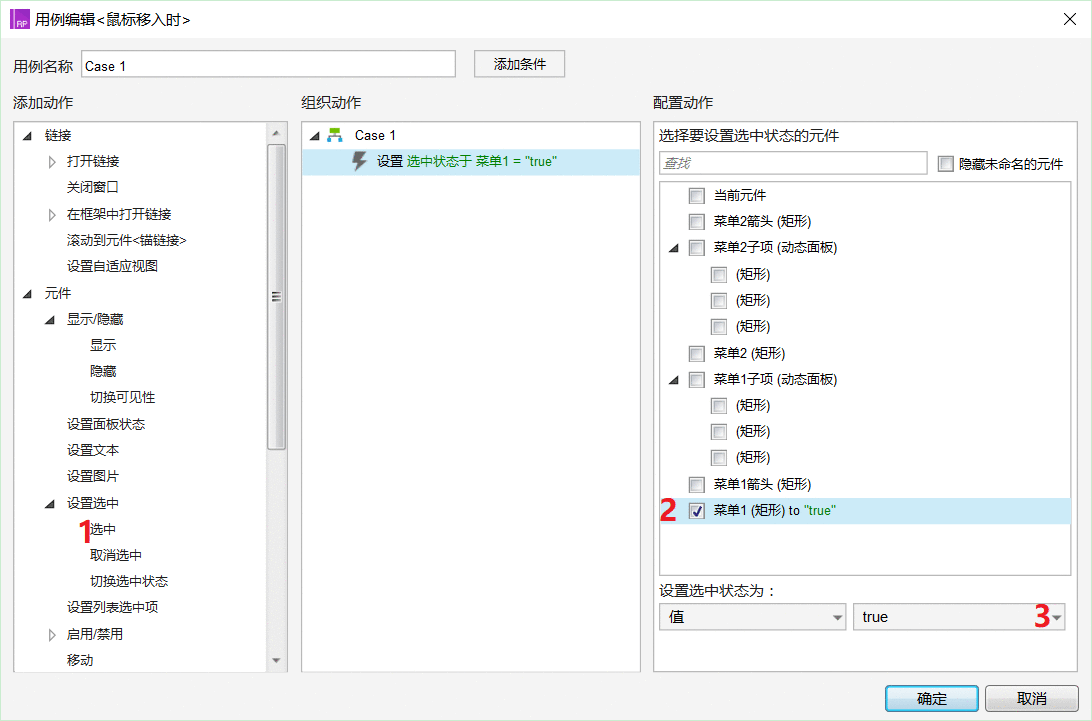
Task: Open the true value dropdown
Action: (959, 617)
